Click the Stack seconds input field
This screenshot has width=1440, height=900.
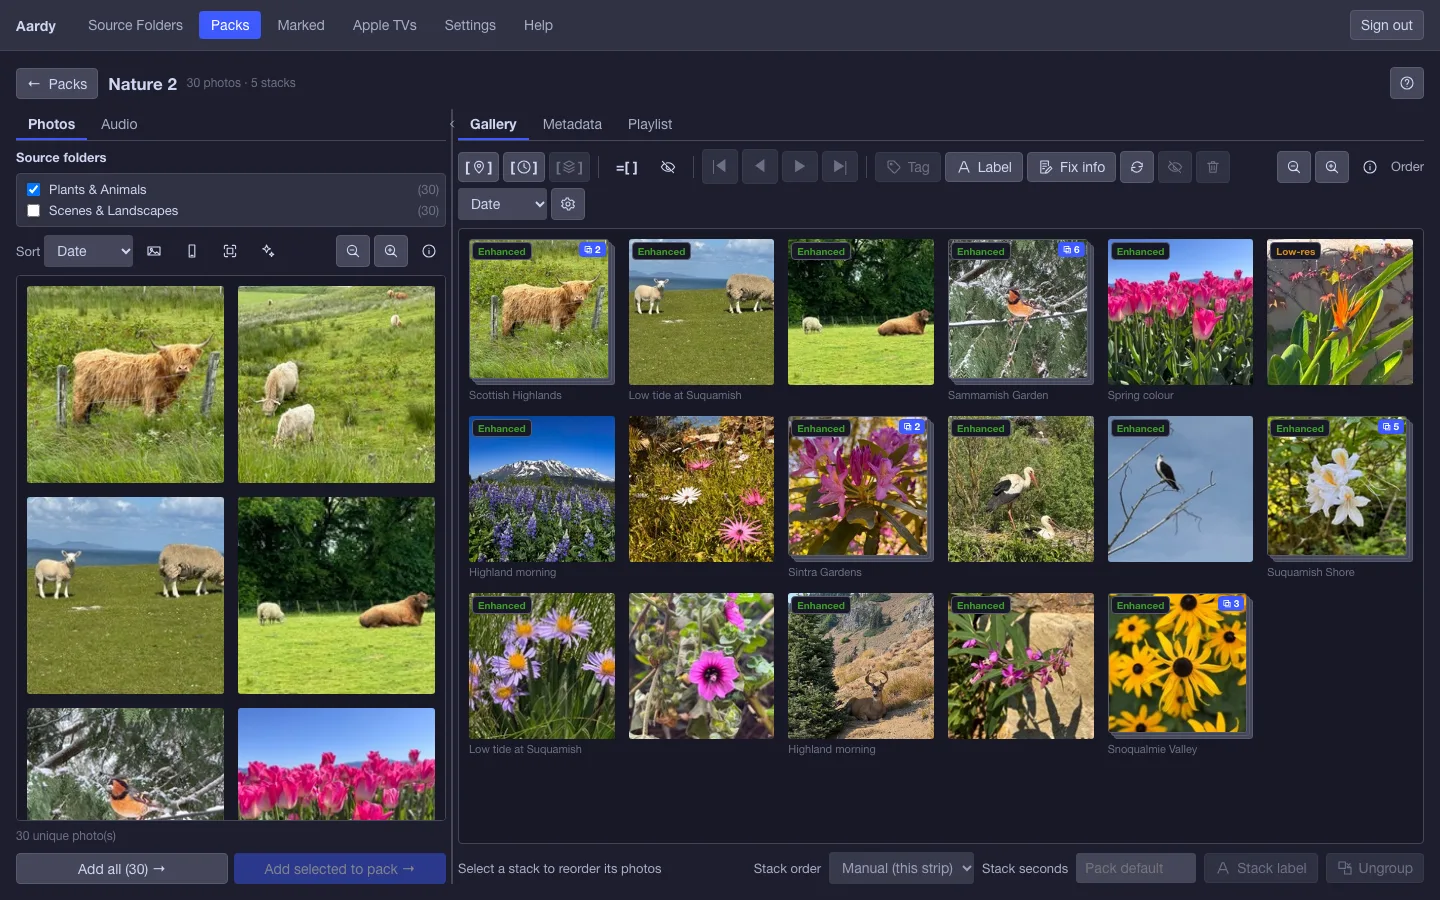pos(1135,868)
